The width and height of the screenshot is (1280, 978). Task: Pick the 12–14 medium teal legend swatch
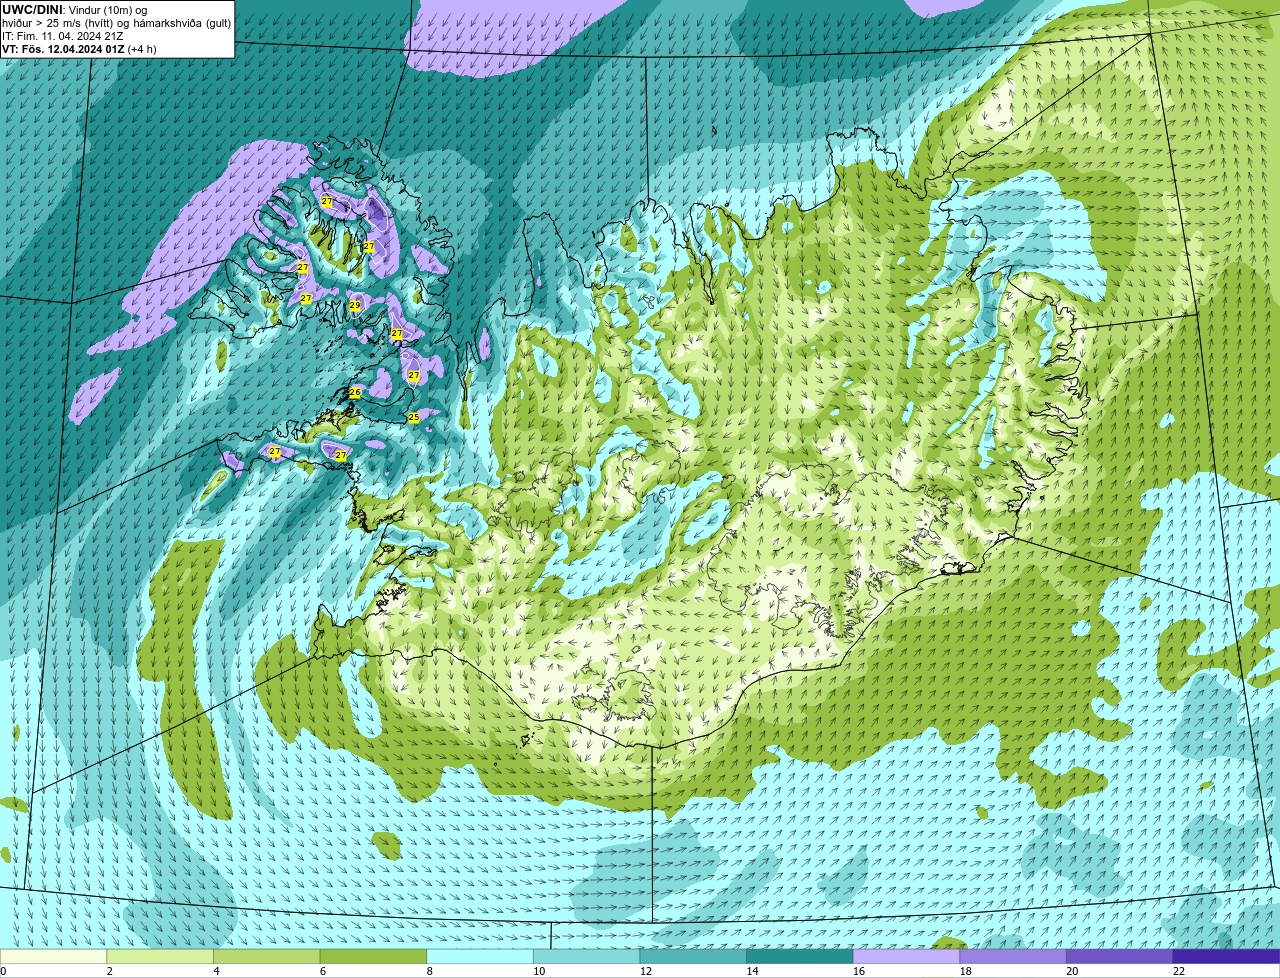coord(693,956)
